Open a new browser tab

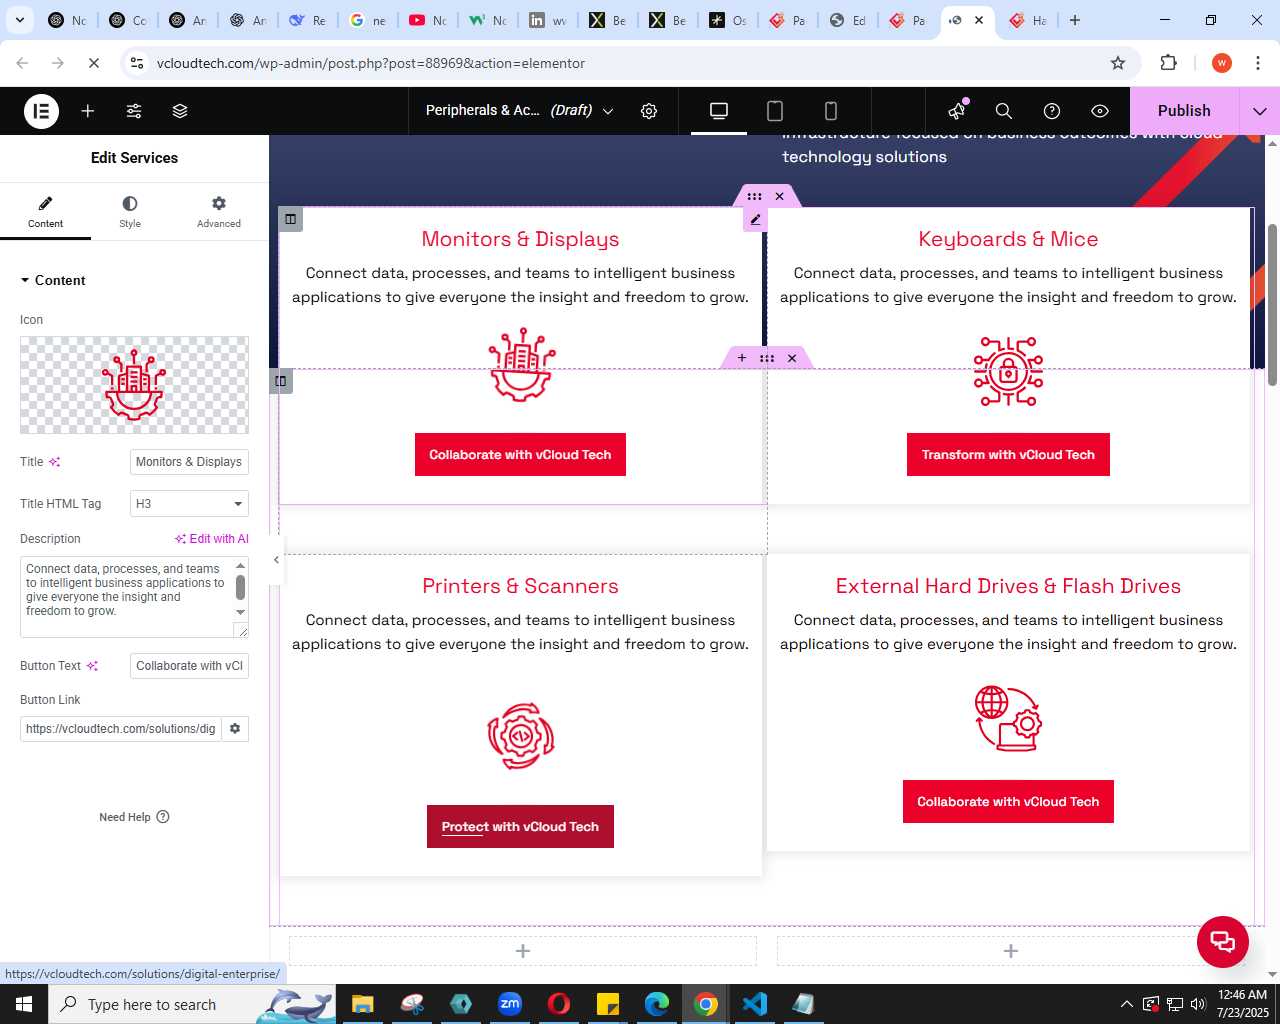coord(1075,20)
